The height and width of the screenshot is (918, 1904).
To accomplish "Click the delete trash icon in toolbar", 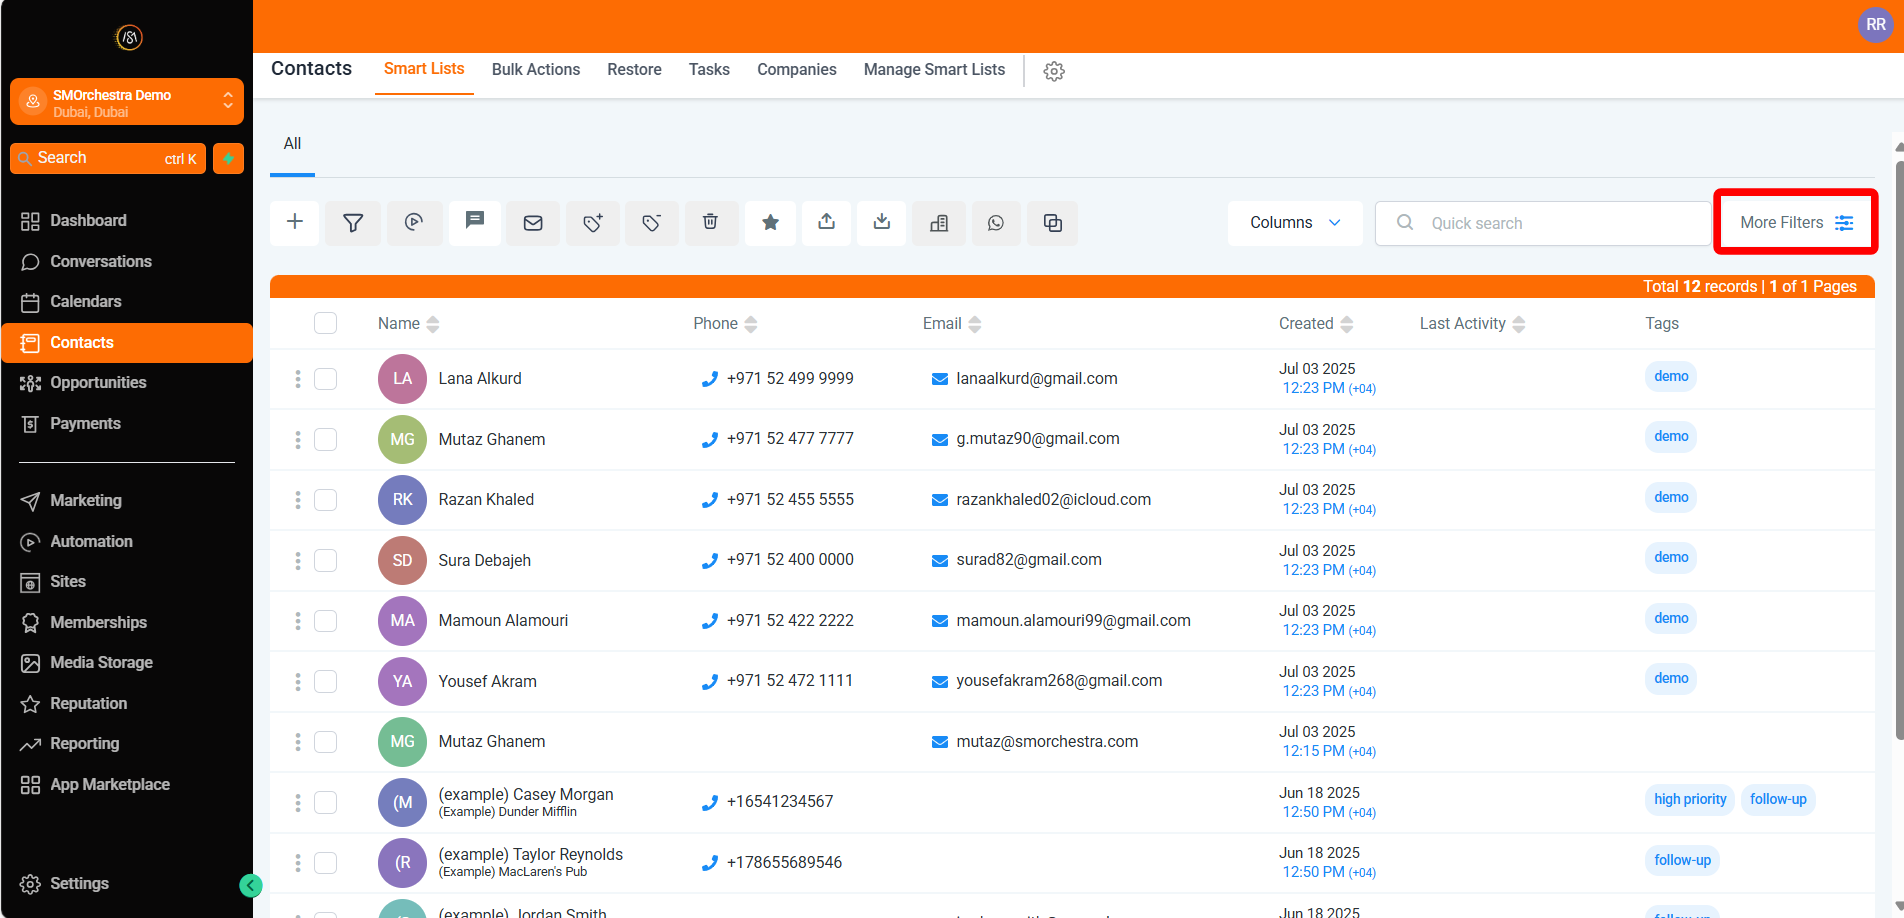I will pyautogui.click(x=710, y=222).
